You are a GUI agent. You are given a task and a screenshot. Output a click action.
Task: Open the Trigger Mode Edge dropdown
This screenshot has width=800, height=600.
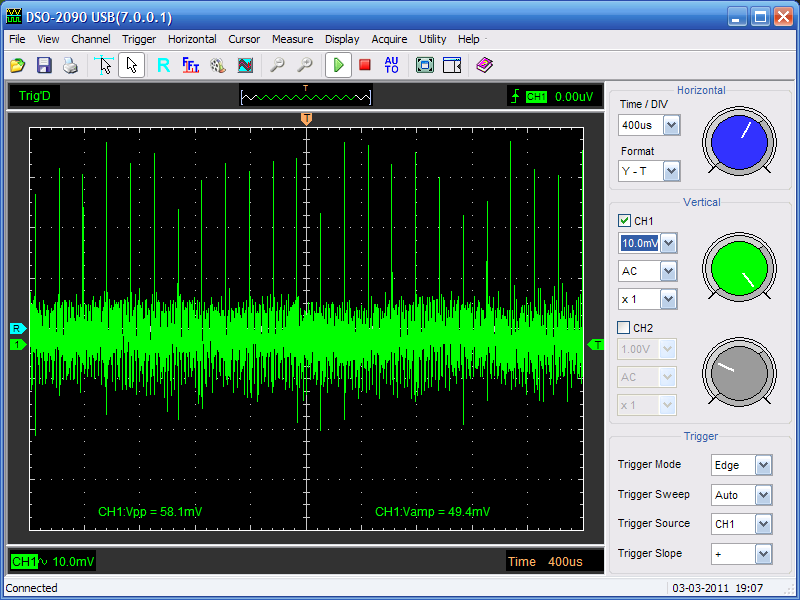[x=763, y=465]
